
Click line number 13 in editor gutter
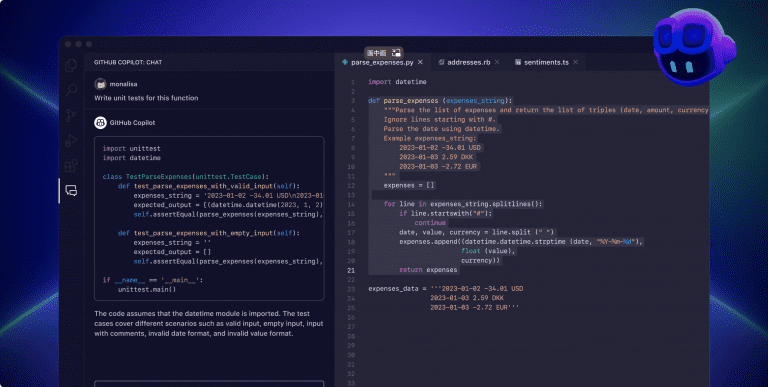351,195
